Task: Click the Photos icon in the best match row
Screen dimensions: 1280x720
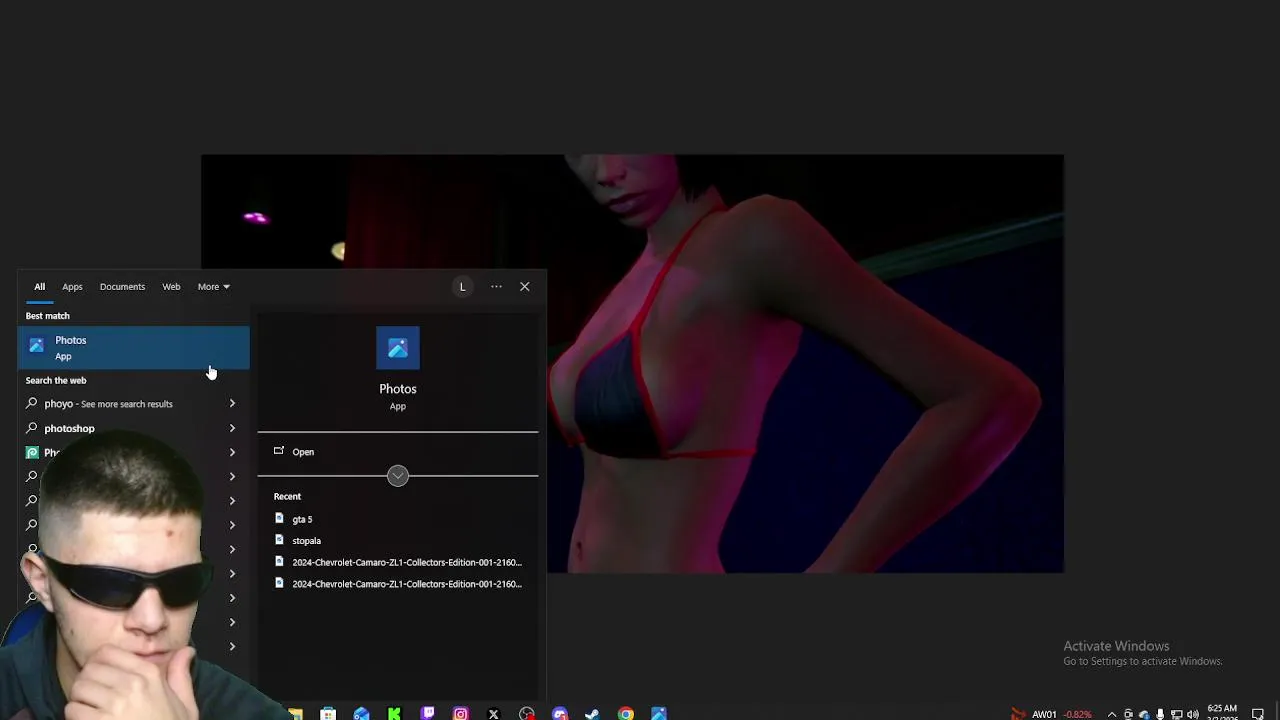Action: click(x=37, y=347)
